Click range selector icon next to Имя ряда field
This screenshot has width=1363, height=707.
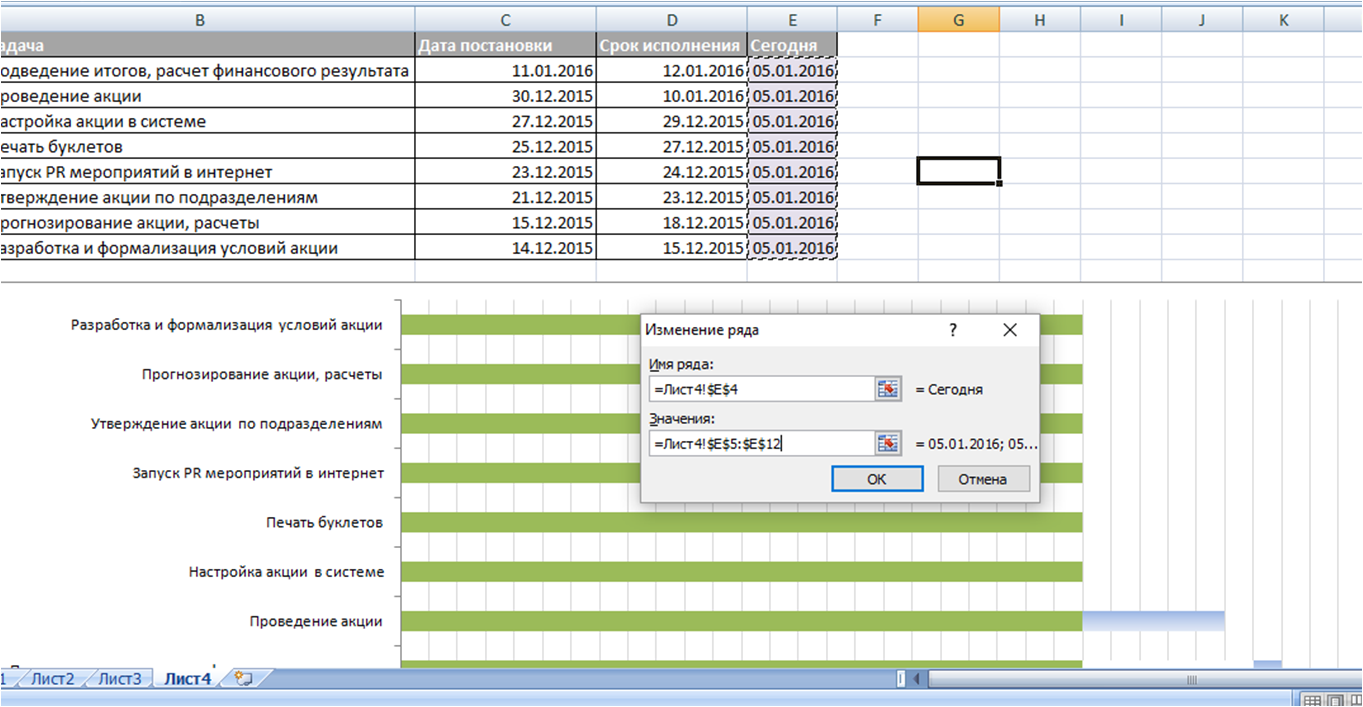888,389
